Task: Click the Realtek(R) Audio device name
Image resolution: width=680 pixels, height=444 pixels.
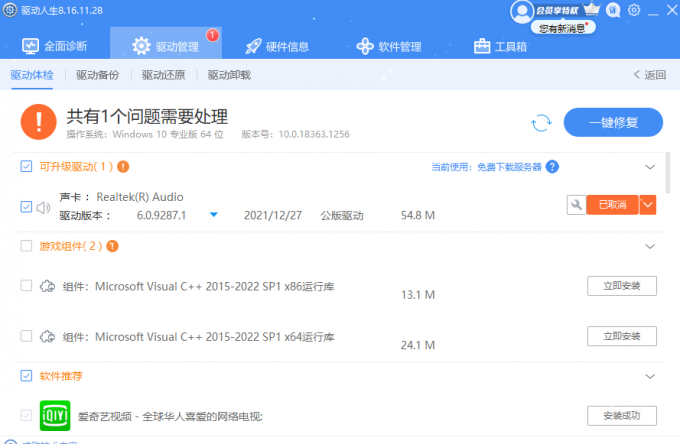Action: tap(140, 197)
